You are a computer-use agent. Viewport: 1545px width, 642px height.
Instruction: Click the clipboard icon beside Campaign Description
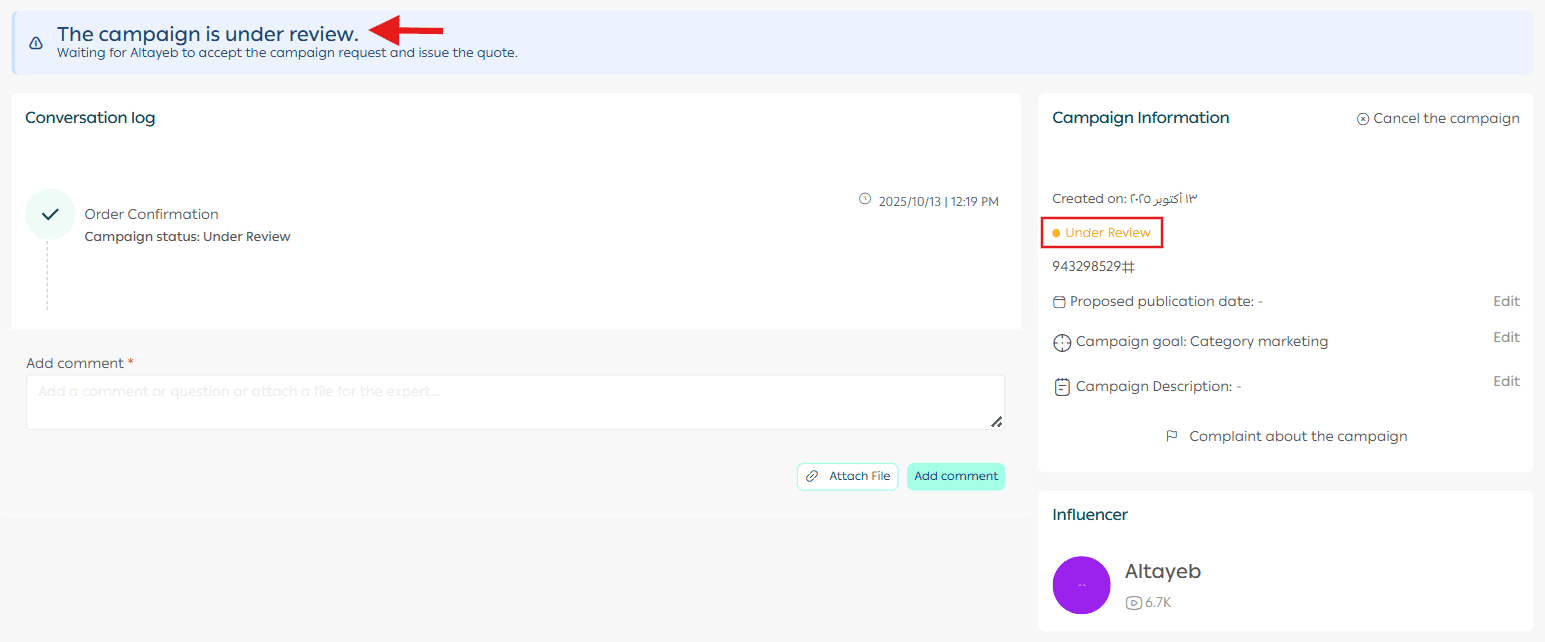(1062, 387)
